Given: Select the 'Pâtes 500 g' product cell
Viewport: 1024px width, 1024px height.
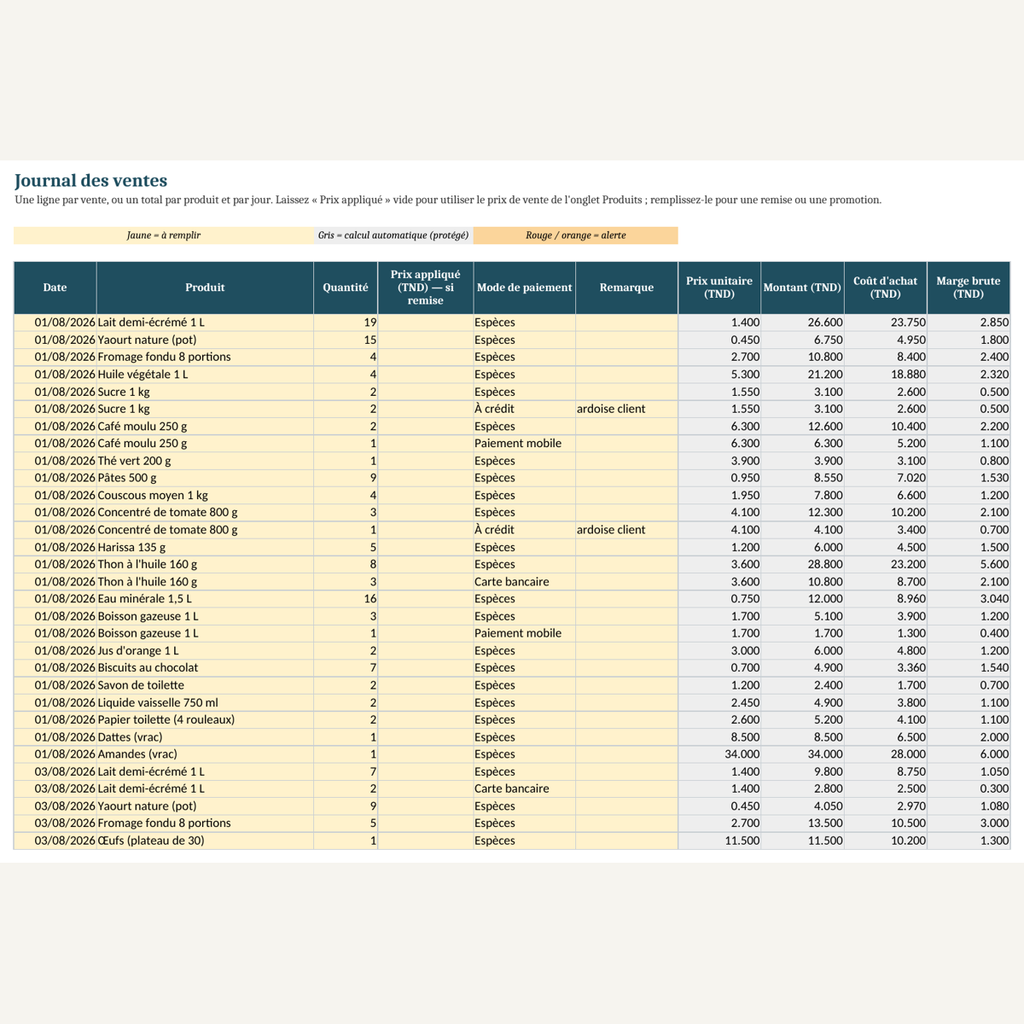Looking at the screenshot, I should coord(204,477).
